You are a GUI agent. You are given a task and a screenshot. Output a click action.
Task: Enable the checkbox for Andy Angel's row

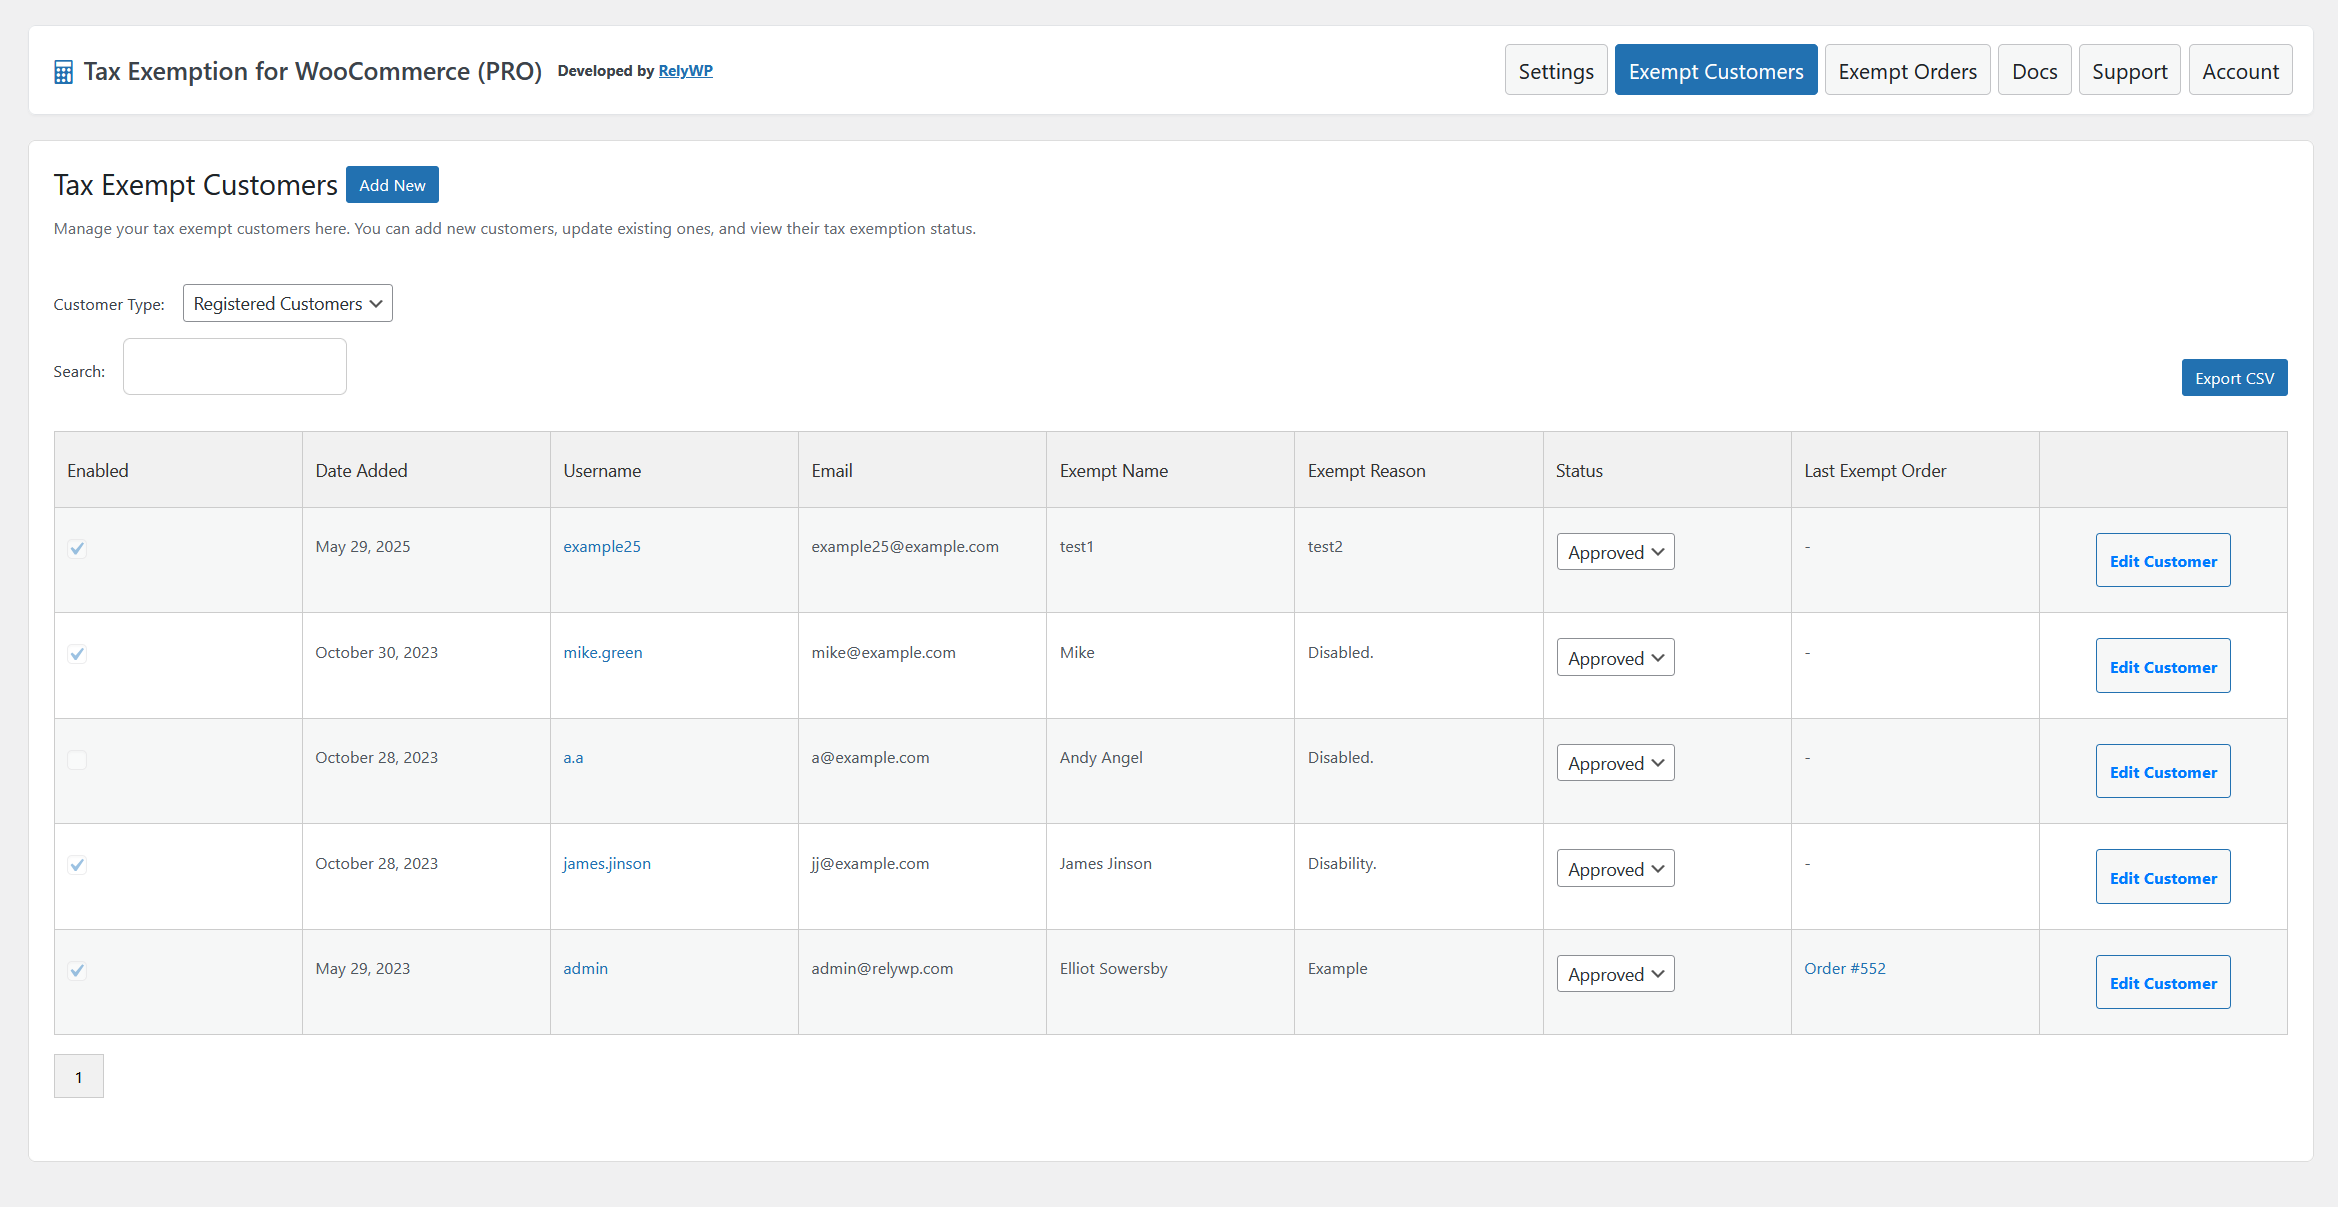[77, 760]
